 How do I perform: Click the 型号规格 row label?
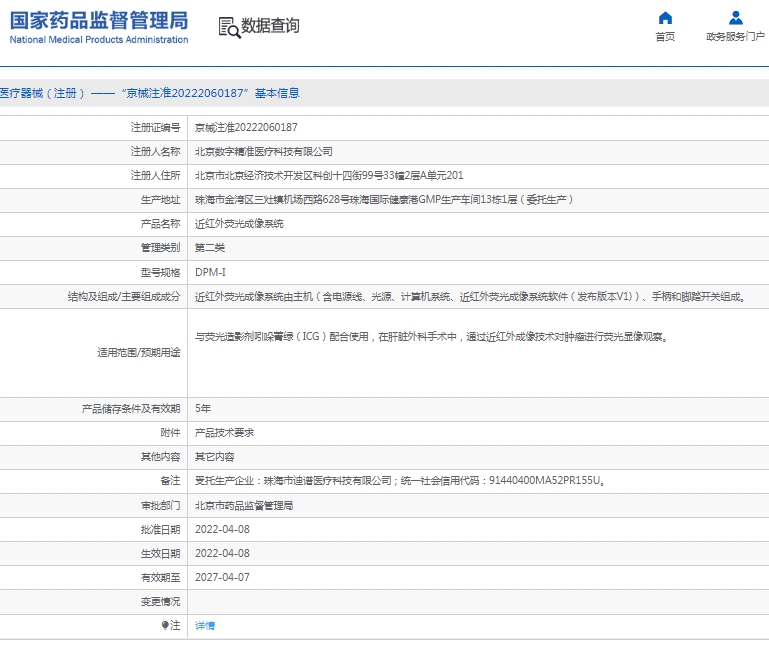click(x=160, y=272)
